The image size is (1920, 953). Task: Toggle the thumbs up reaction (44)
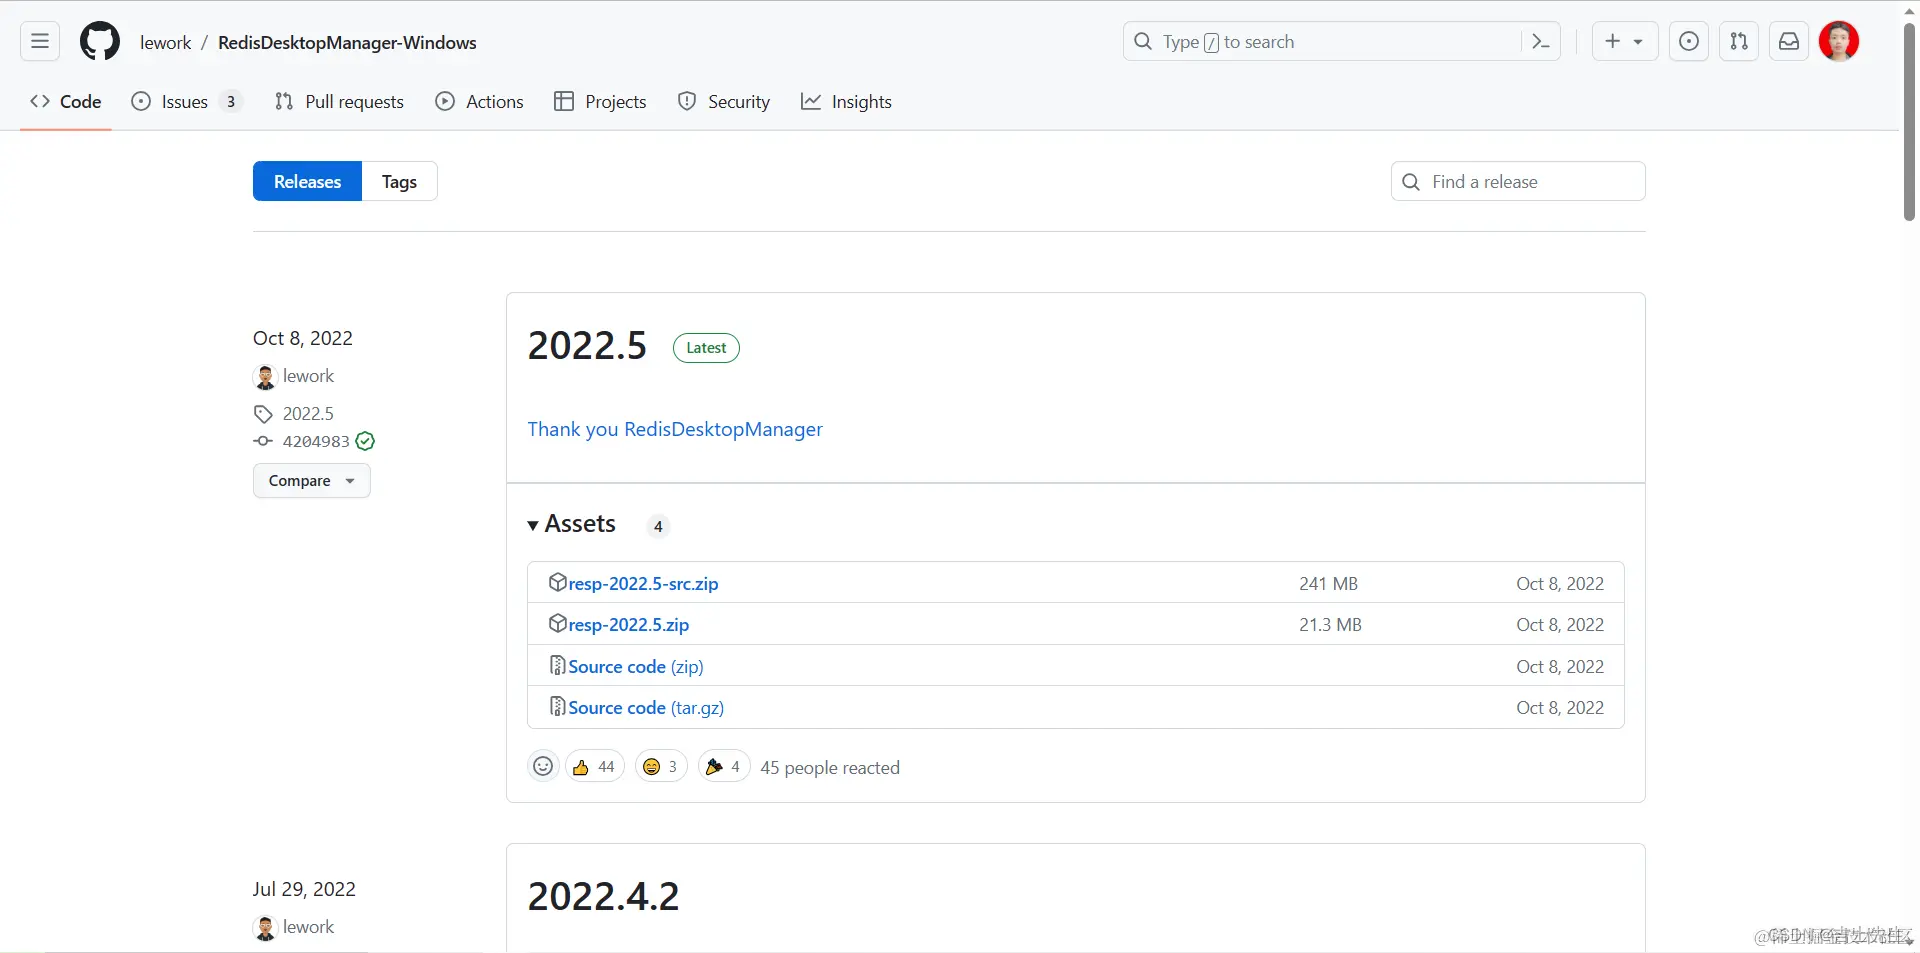(595, 767)
